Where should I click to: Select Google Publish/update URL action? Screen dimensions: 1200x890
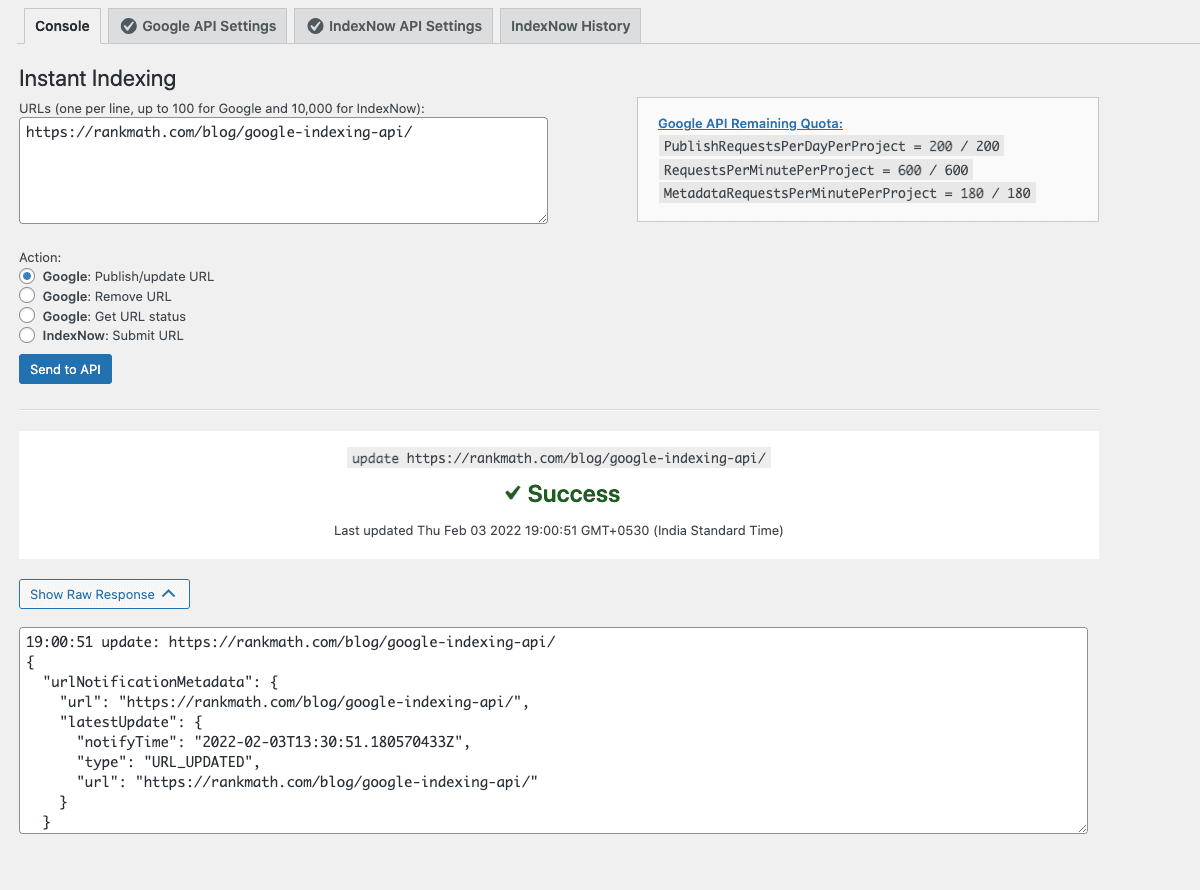point(27,277)
